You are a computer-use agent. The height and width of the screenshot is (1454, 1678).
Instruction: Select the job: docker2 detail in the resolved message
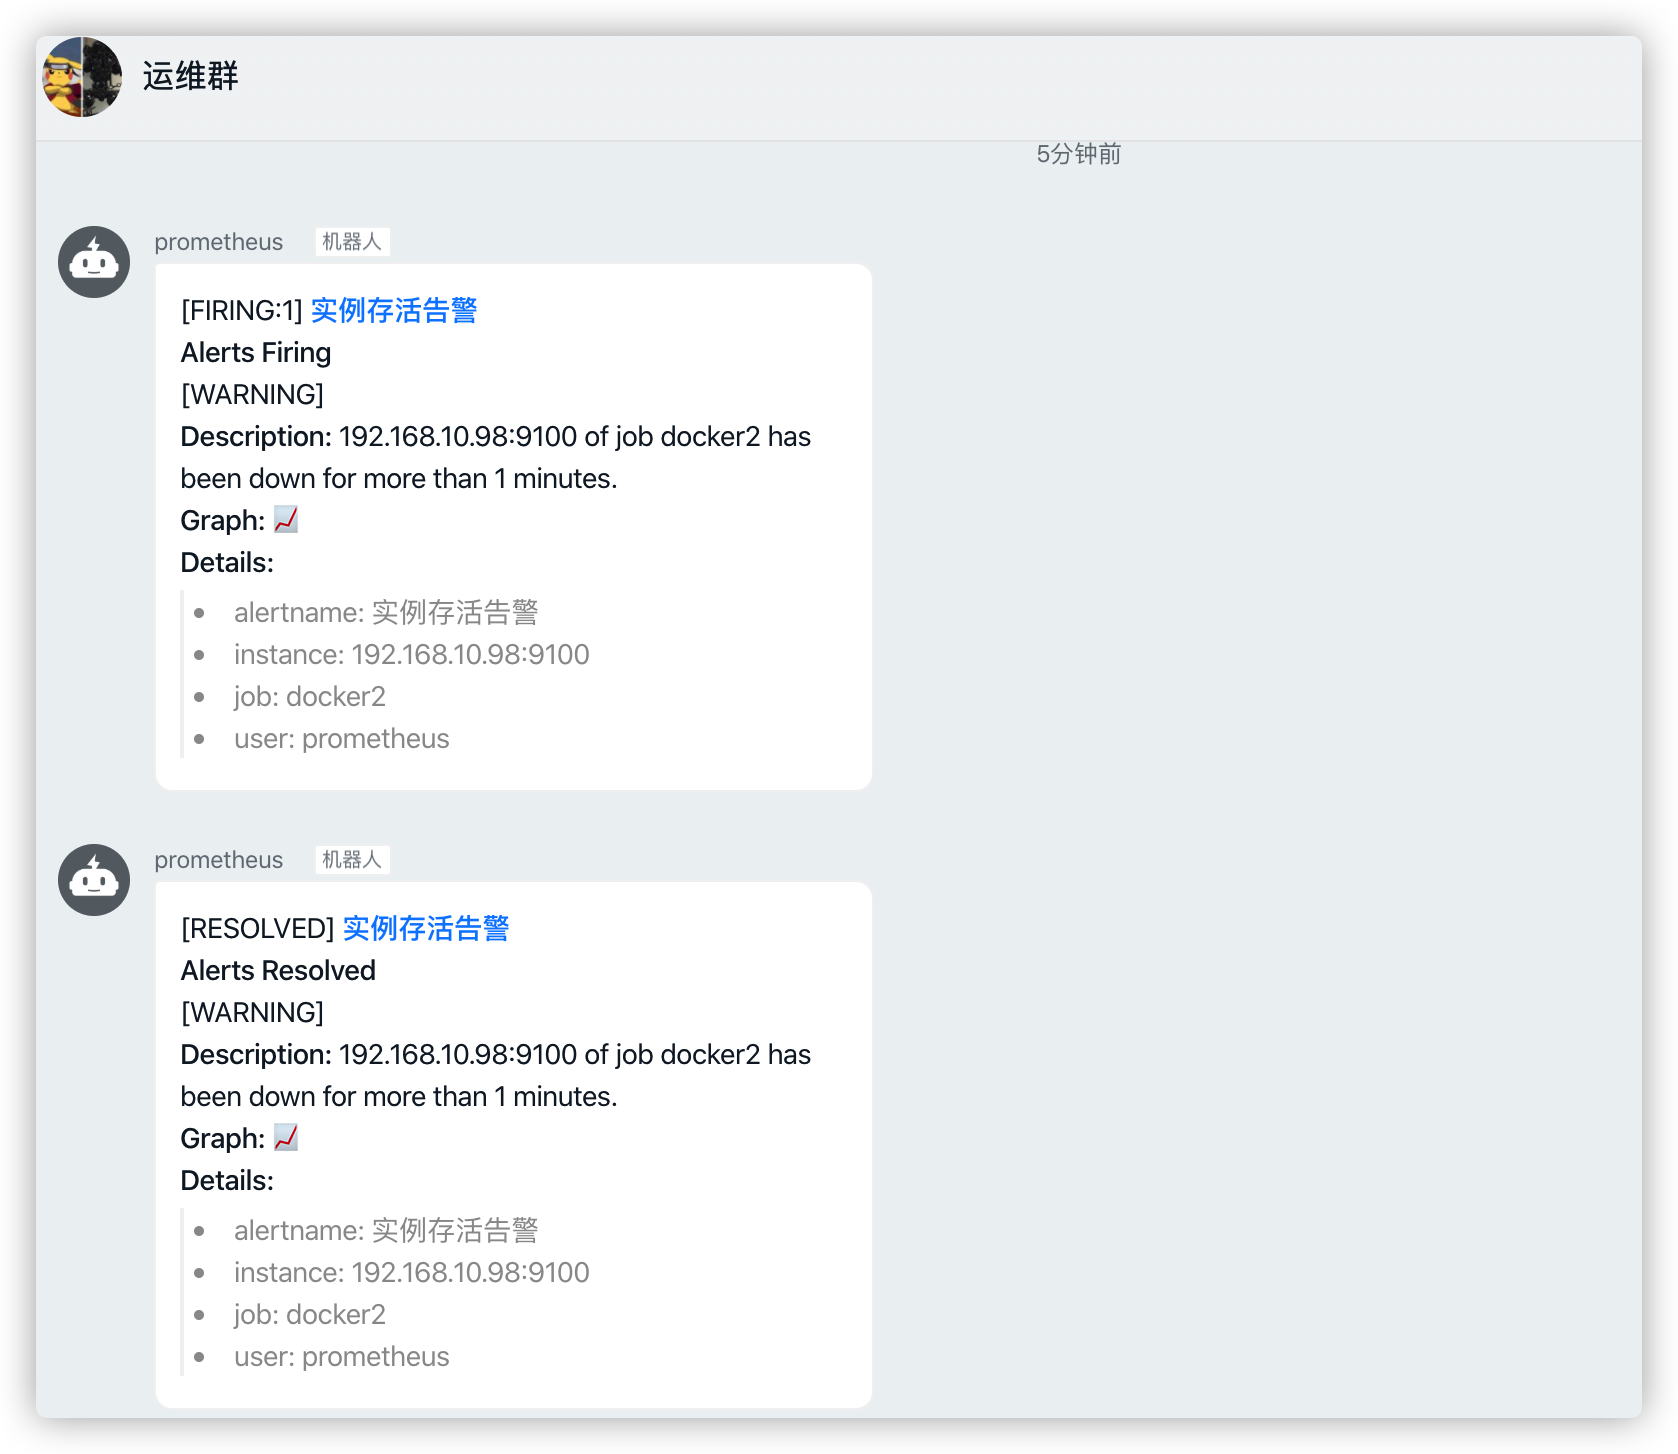tap(309, 1314)
